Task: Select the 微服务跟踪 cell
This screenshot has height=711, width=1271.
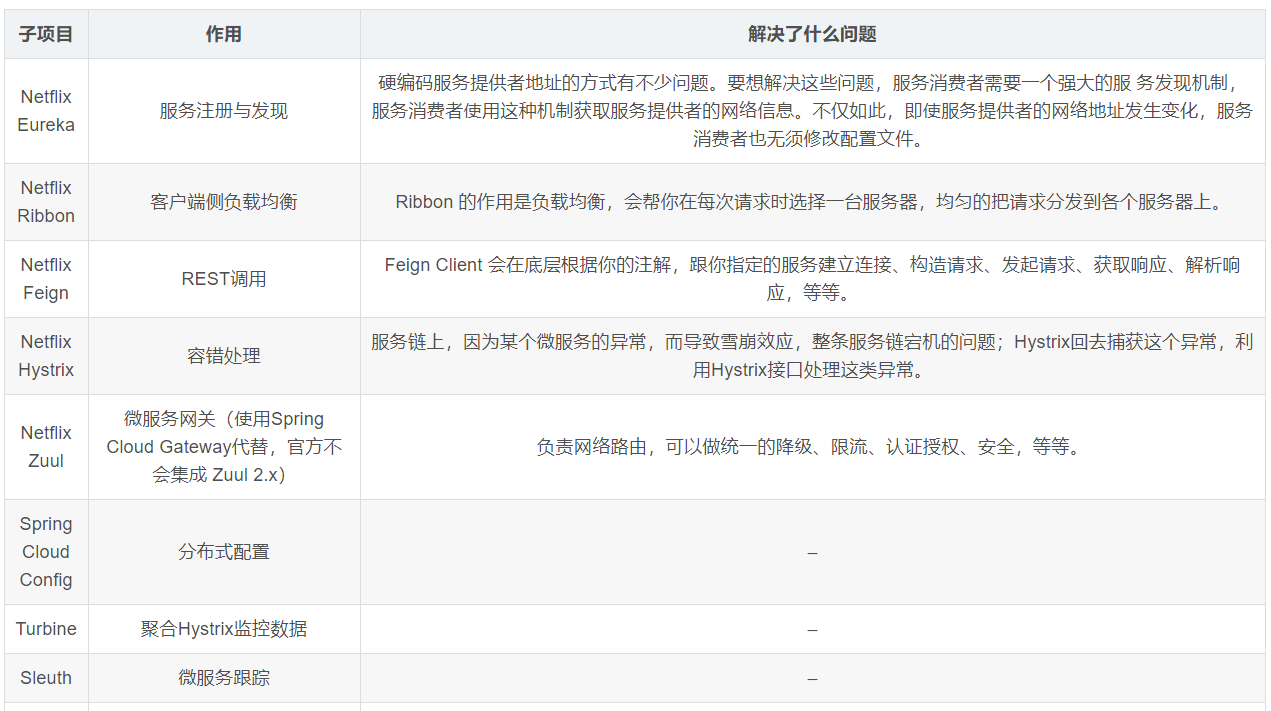Action: 224,678
